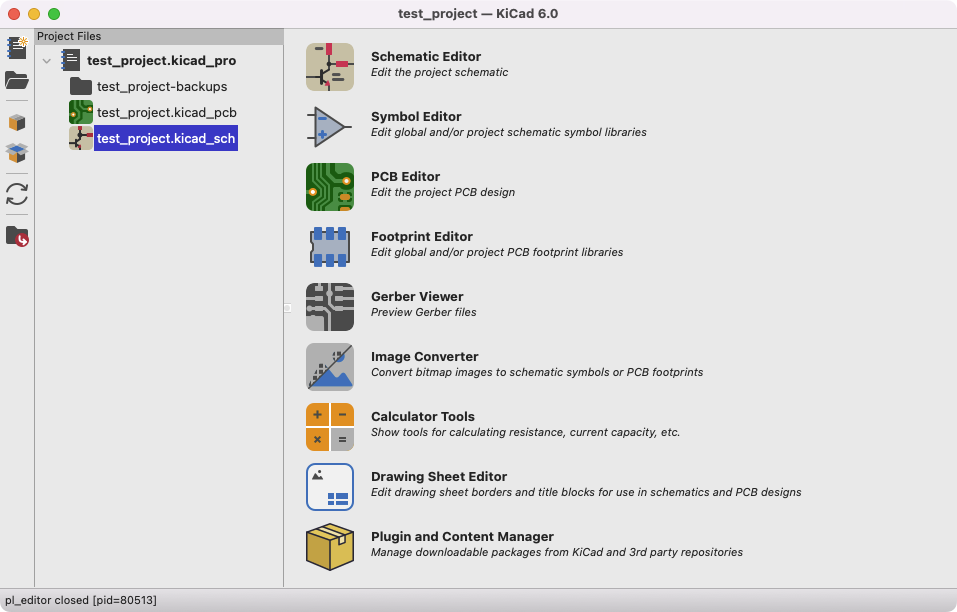
Task: Click the Symbol Editor title text
Action: (x=416, y=116)
